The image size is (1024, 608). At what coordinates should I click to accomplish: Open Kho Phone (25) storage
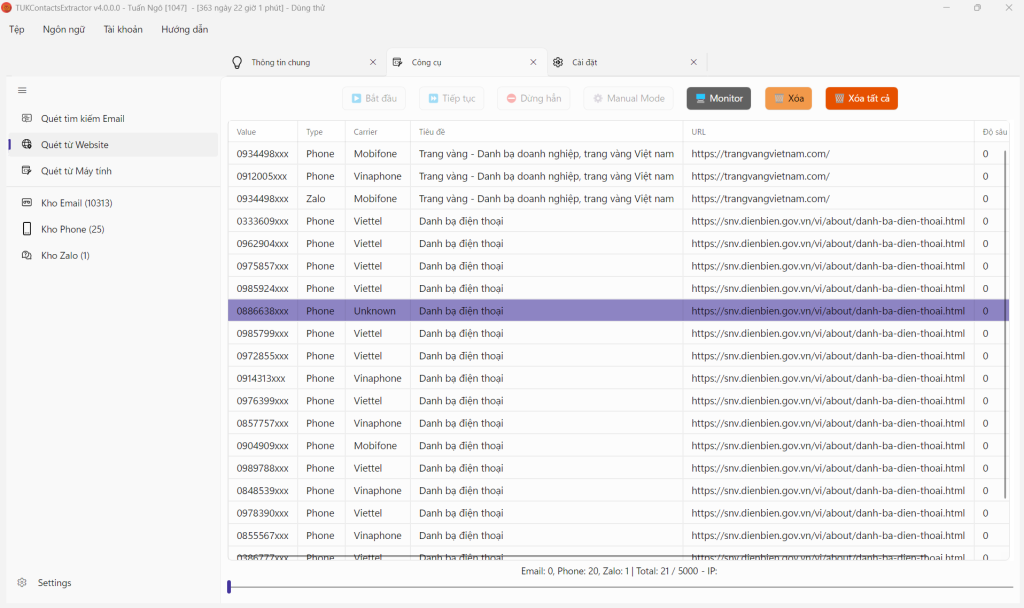point(72,229)
